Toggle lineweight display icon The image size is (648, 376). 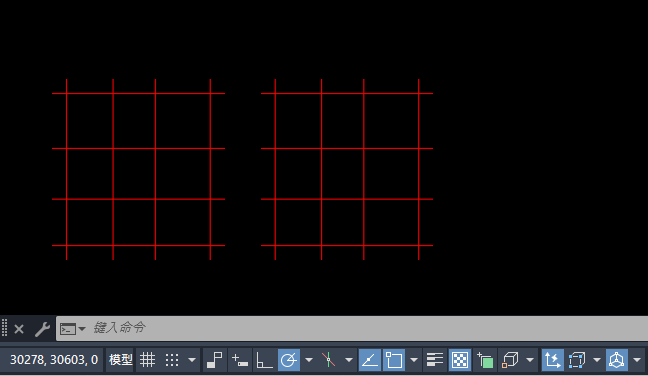pos(435,360)
